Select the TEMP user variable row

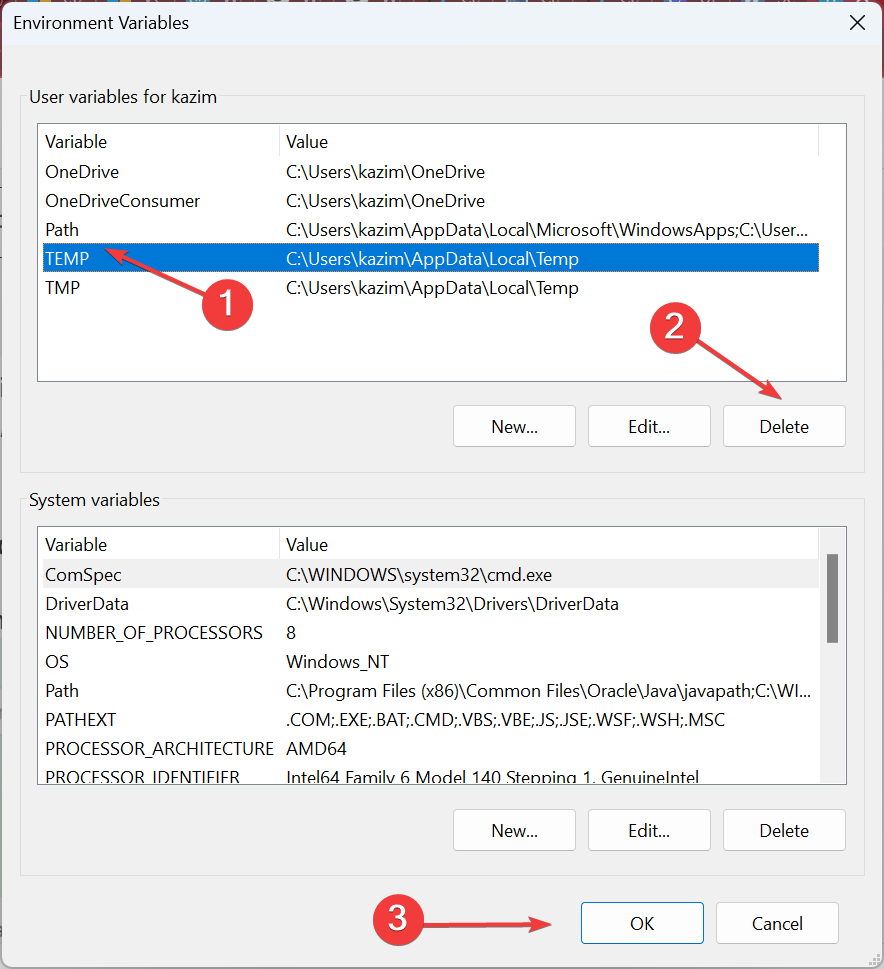[x=431, y=258]
